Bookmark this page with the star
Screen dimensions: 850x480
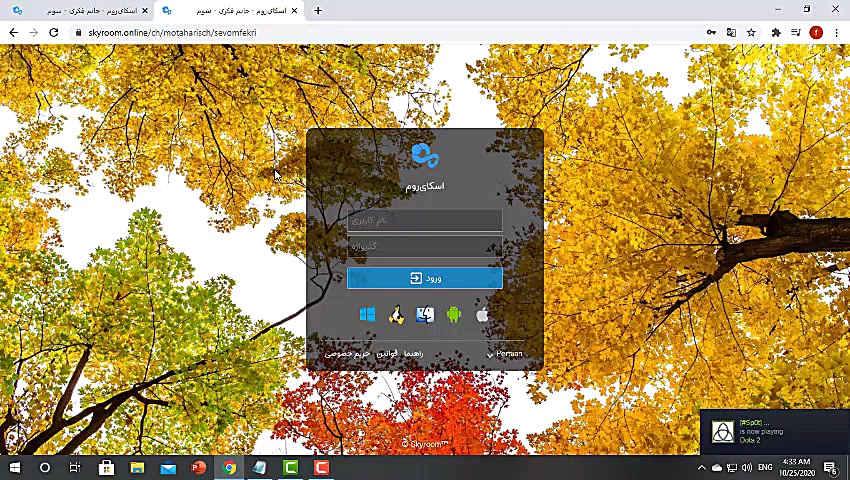pyautogui.click(x=751, y=33)
